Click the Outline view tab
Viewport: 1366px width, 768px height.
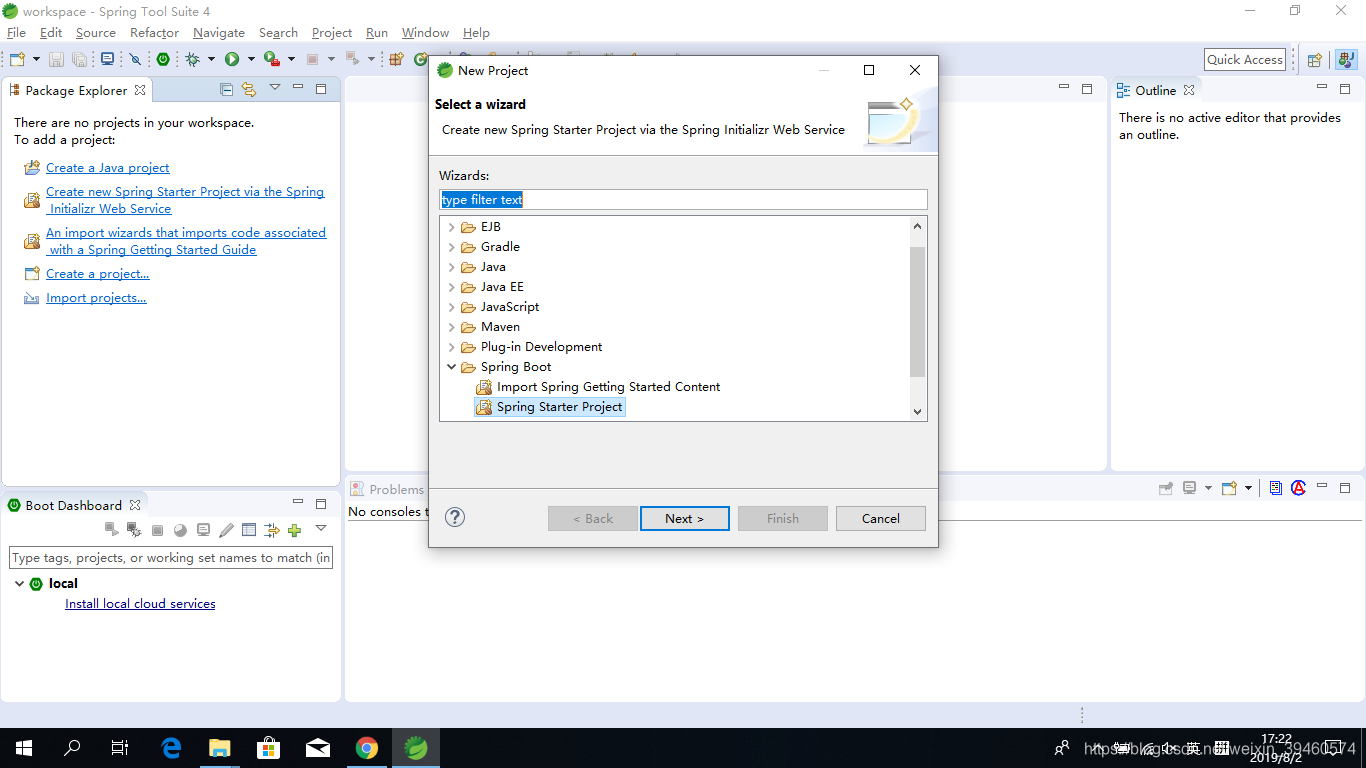1155,90
